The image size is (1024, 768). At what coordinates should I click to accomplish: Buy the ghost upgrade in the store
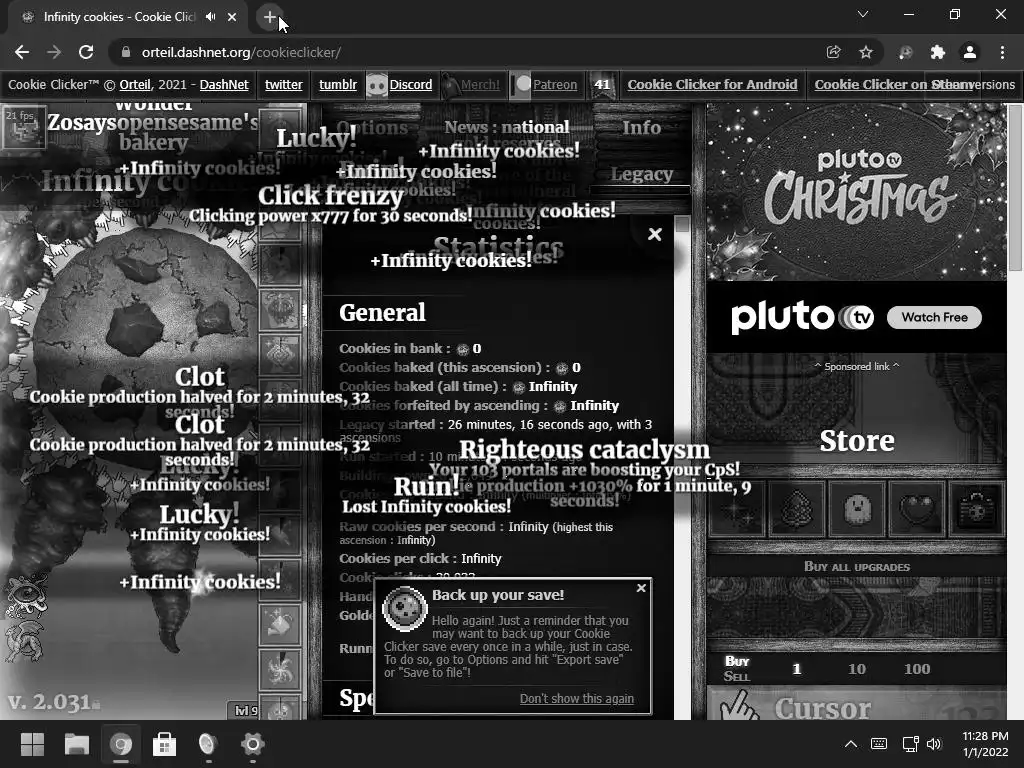tap(857, 509)
